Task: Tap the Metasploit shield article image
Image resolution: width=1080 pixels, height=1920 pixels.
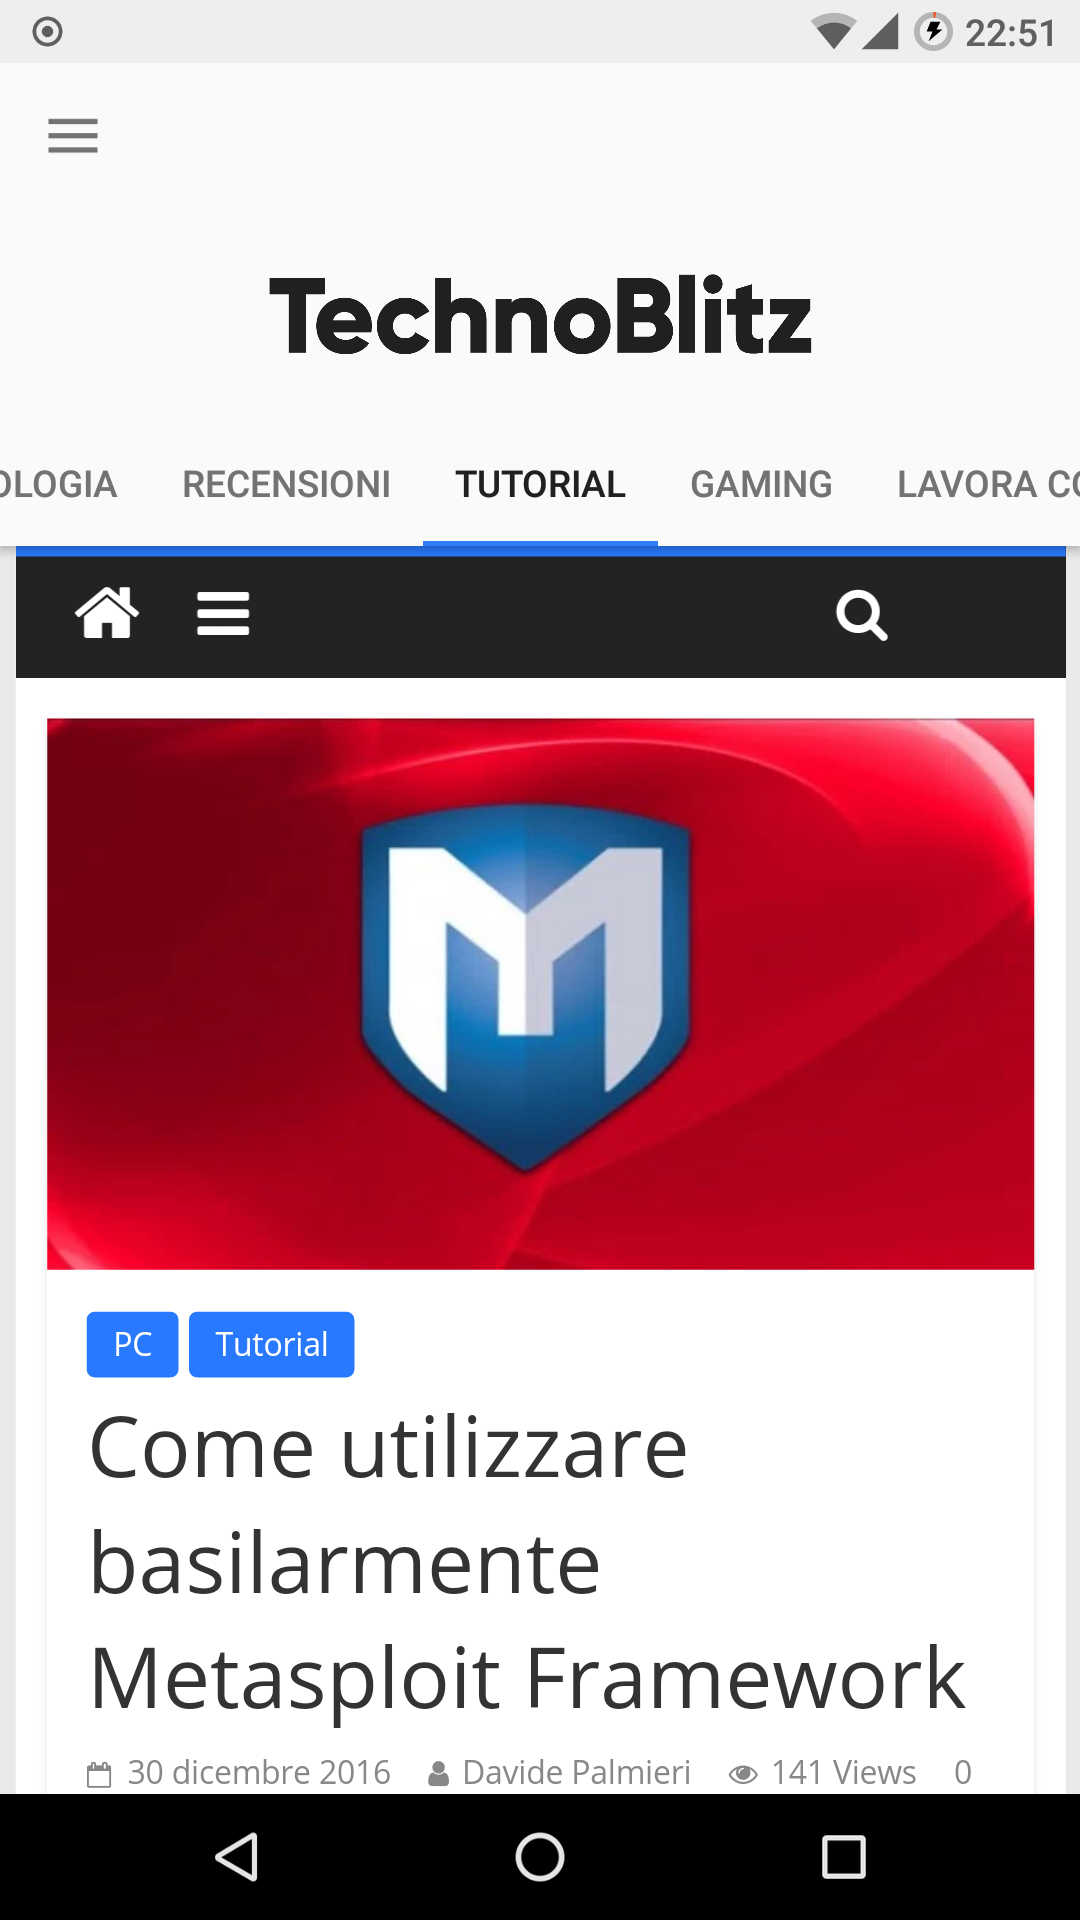Action: tap(540, 994)
